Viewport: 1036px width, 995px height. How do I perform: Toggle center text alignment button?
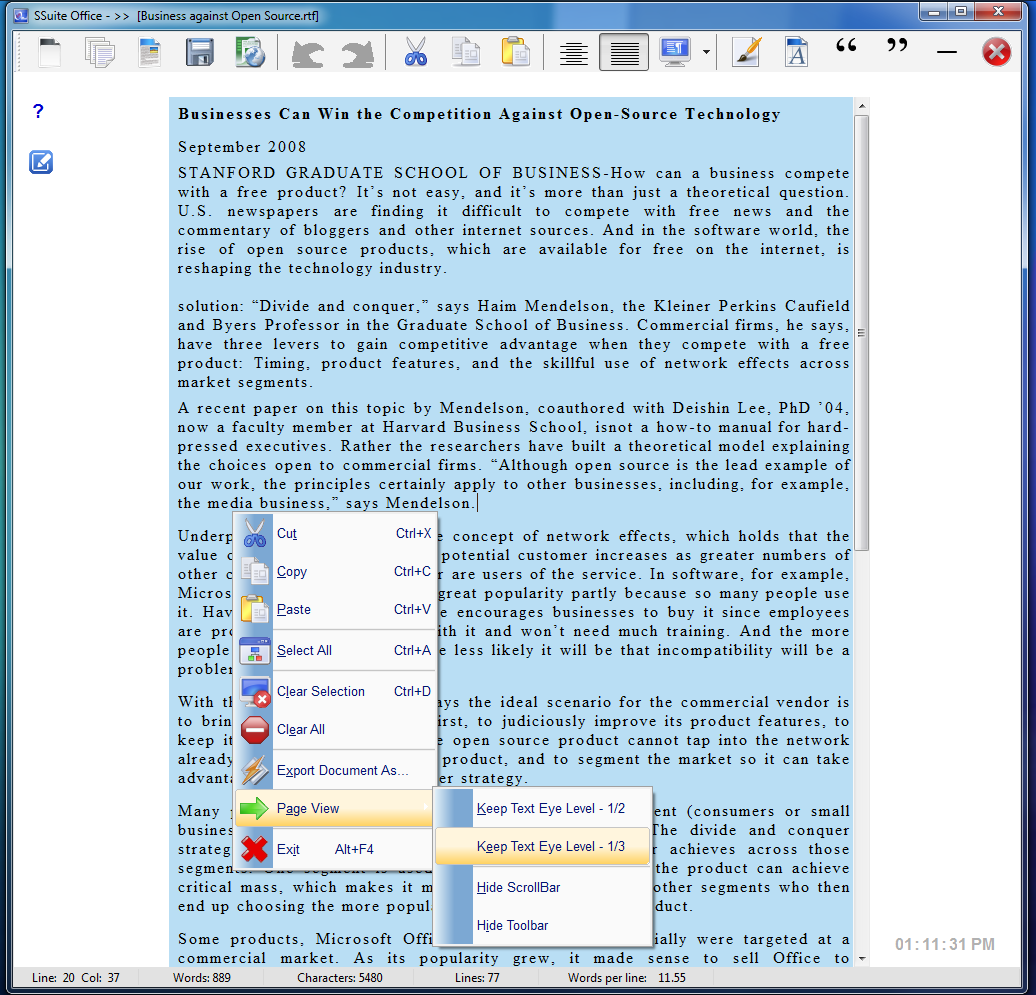click(x=574, y=52)
